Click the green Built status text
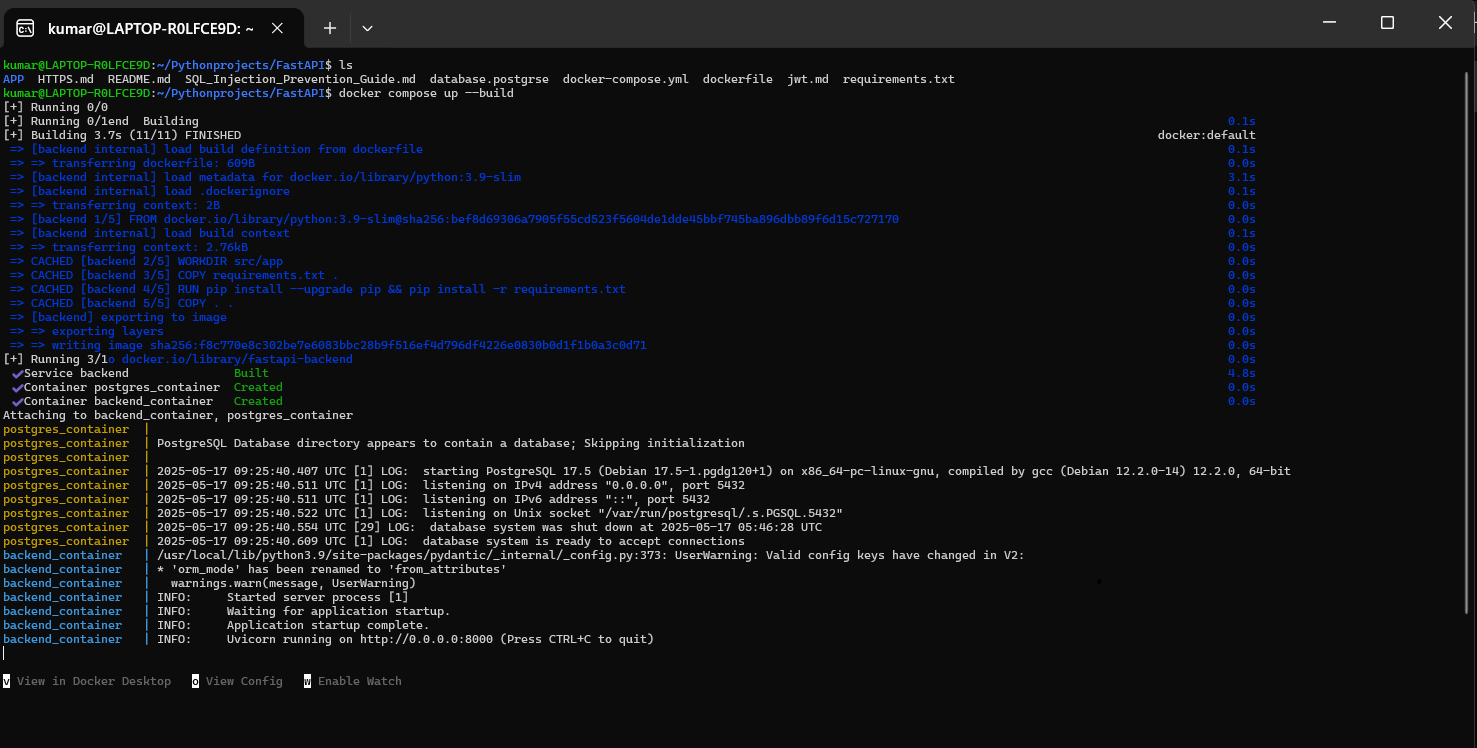Image resolution: width=1477 pixels, height=748 pixels. (x=251, y=373)
